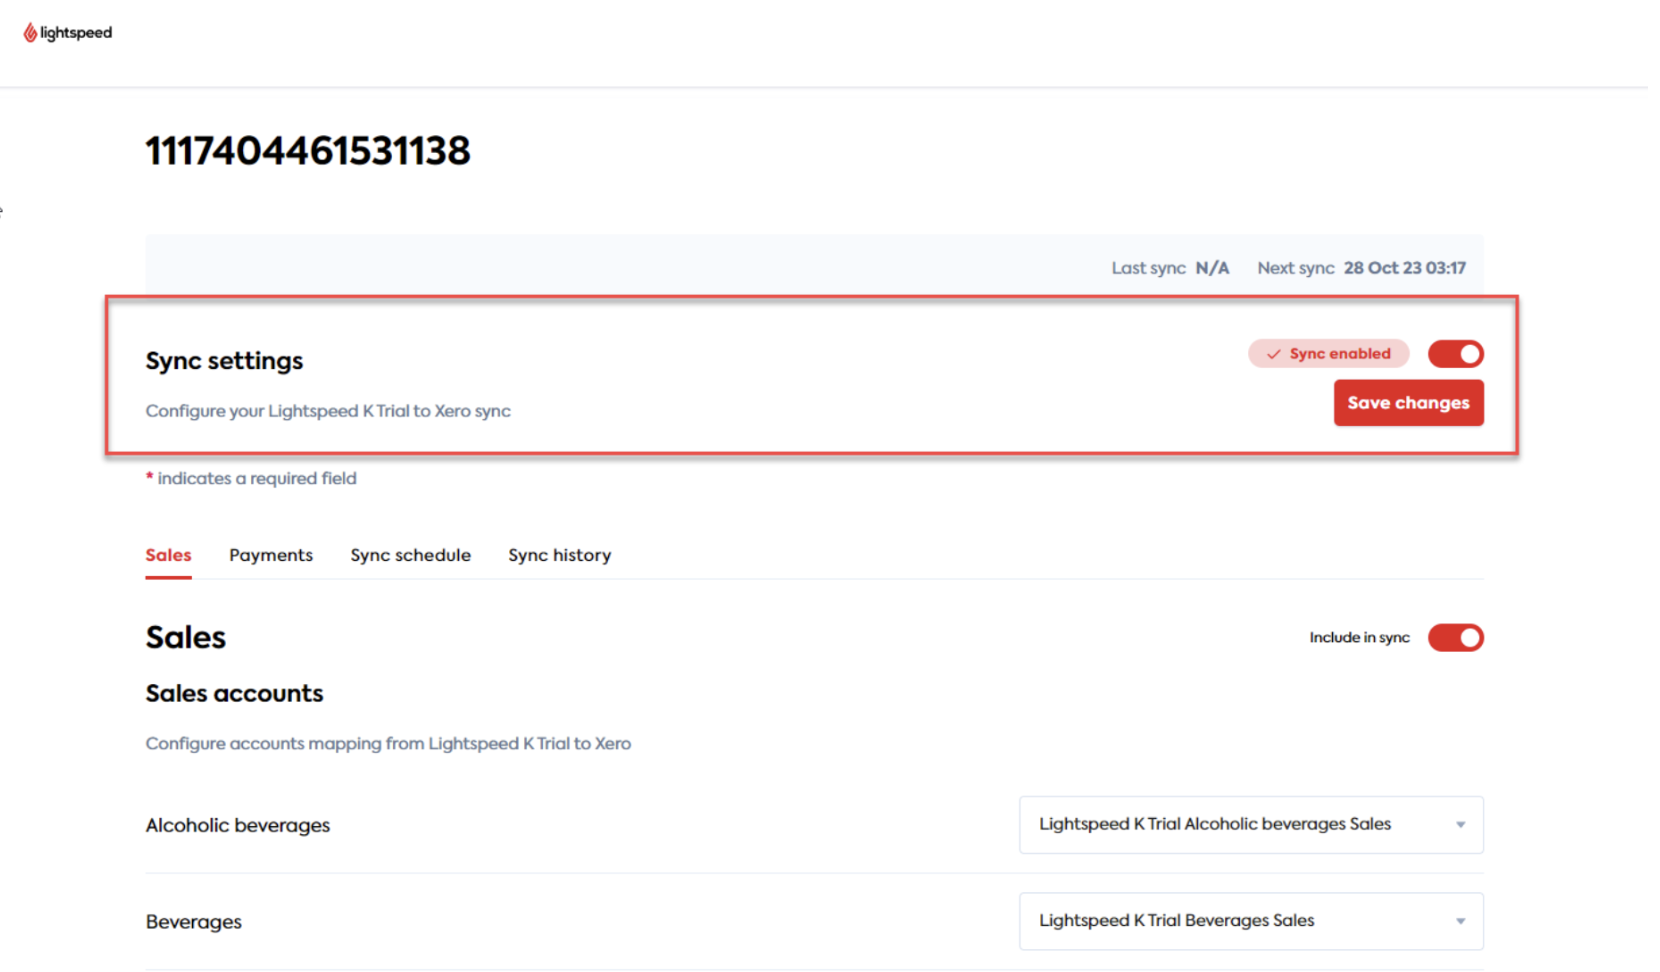View the Sync history tab

pos(559,555)
